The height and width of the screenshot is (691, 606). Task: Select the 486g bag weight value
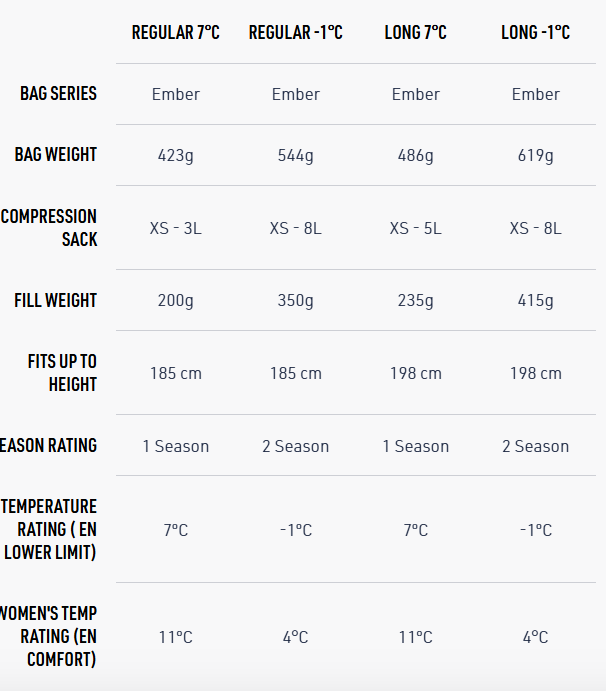click(x=415, y=155)
